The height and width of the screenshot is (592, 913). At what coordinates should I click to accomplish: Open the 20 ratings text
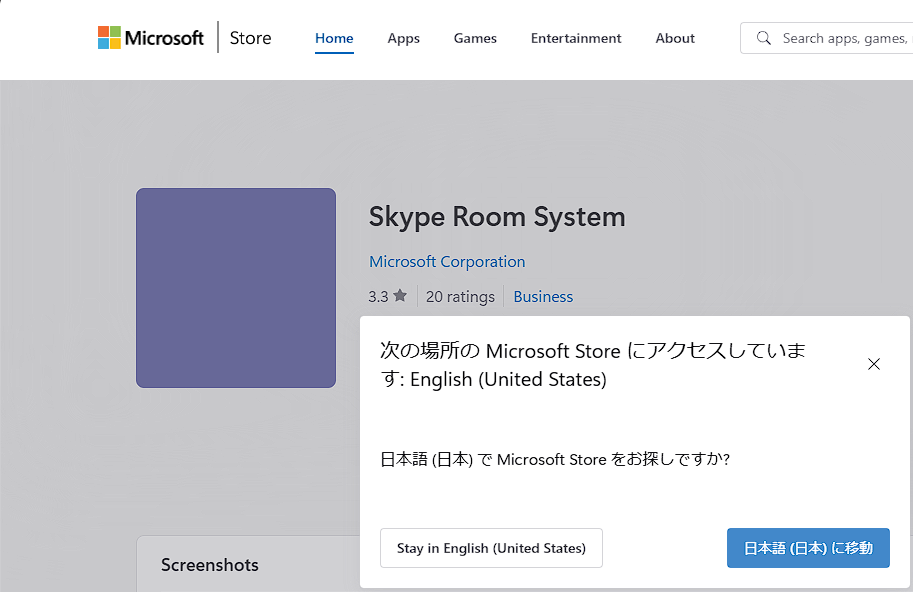[x=460, y=297]
